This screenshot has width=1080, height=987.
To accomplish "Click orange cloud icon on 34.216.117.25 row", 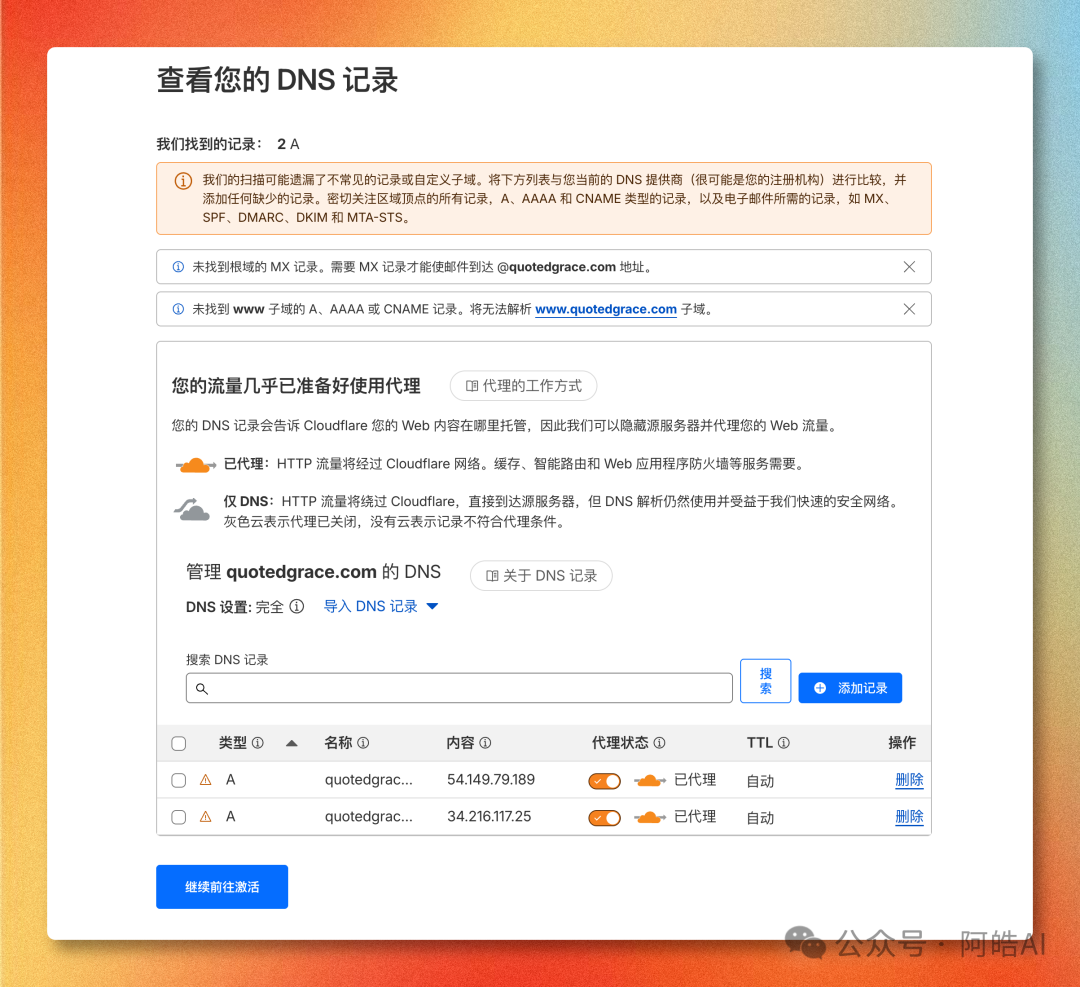I will (650, 818).
